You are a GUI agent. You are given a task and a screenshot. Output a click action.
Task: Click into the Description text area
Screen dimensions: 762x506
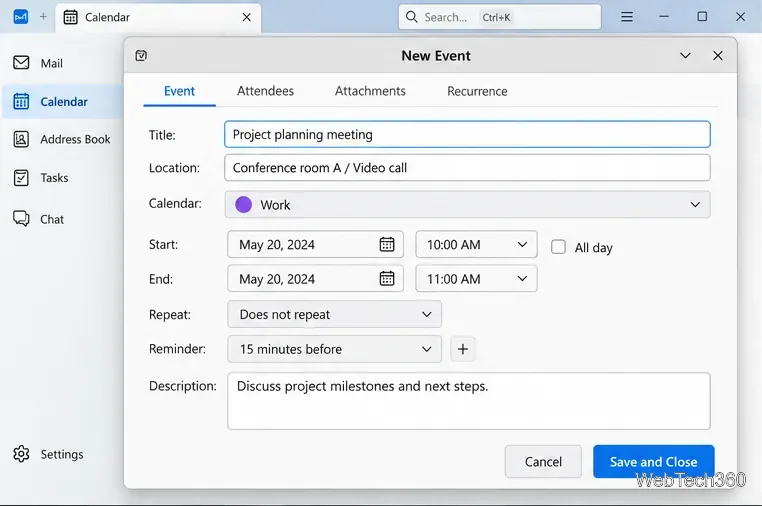point(469,401)
